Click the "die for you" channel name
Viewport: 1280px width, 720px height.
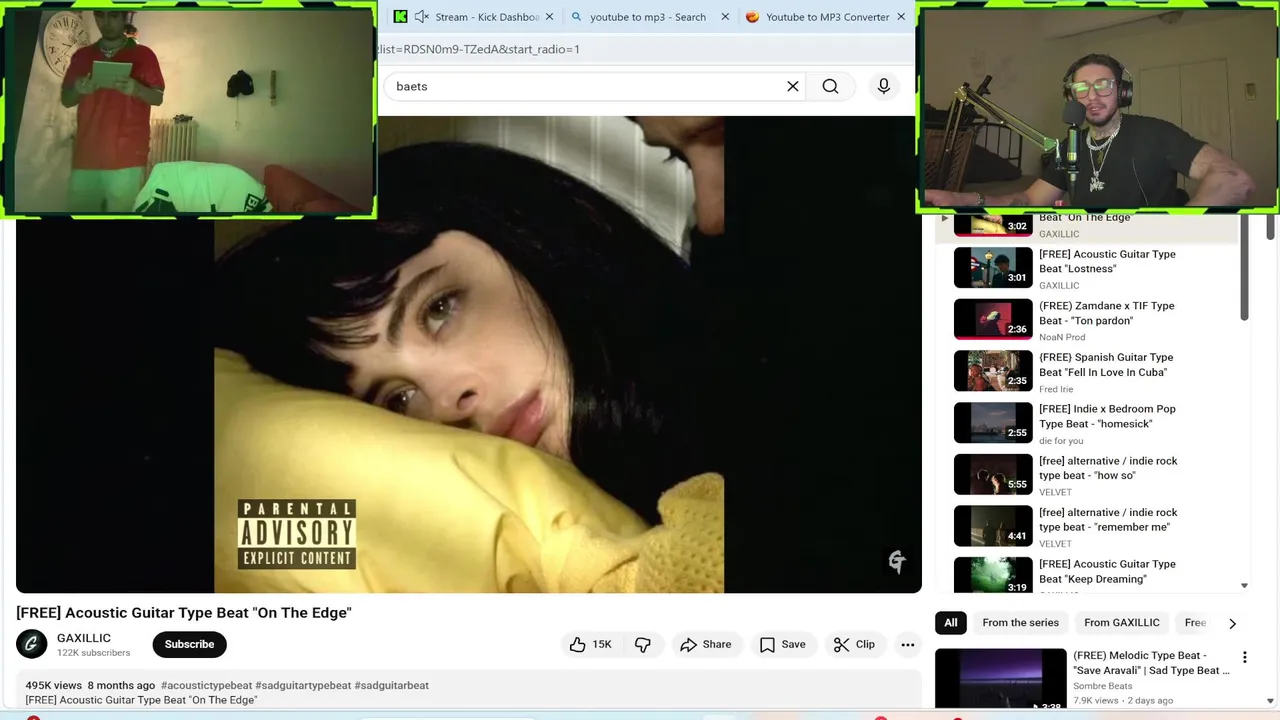pyautogui.click(x=1061, y=440)
